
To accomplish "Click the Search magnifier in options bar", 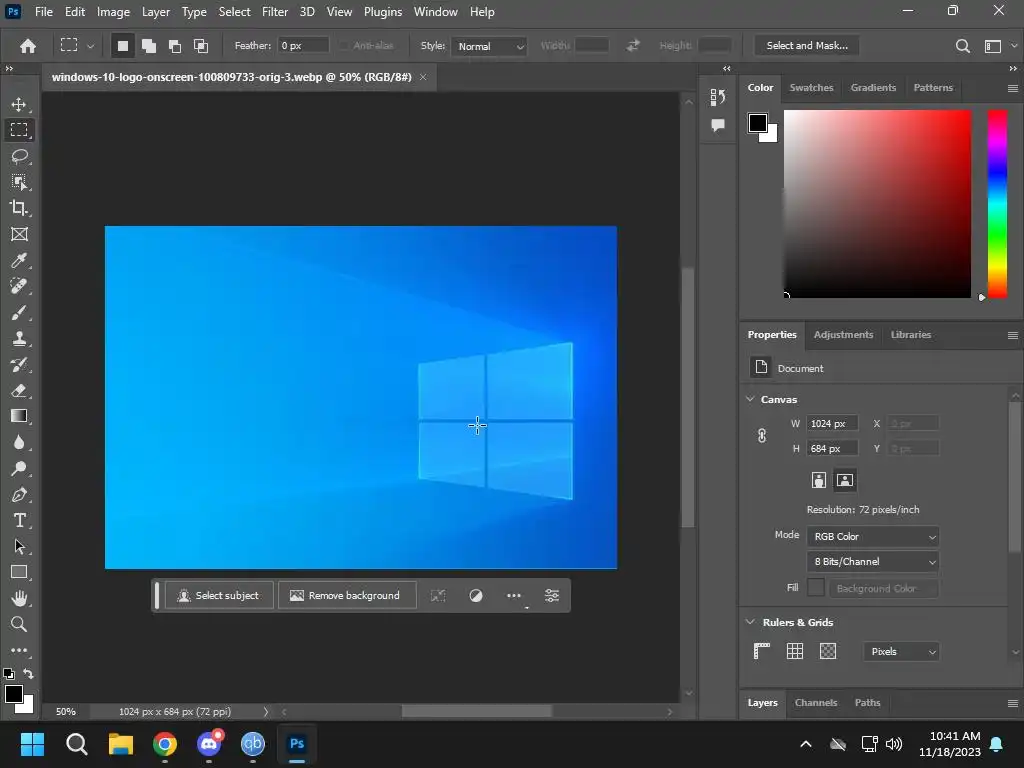I will (963, 46).
